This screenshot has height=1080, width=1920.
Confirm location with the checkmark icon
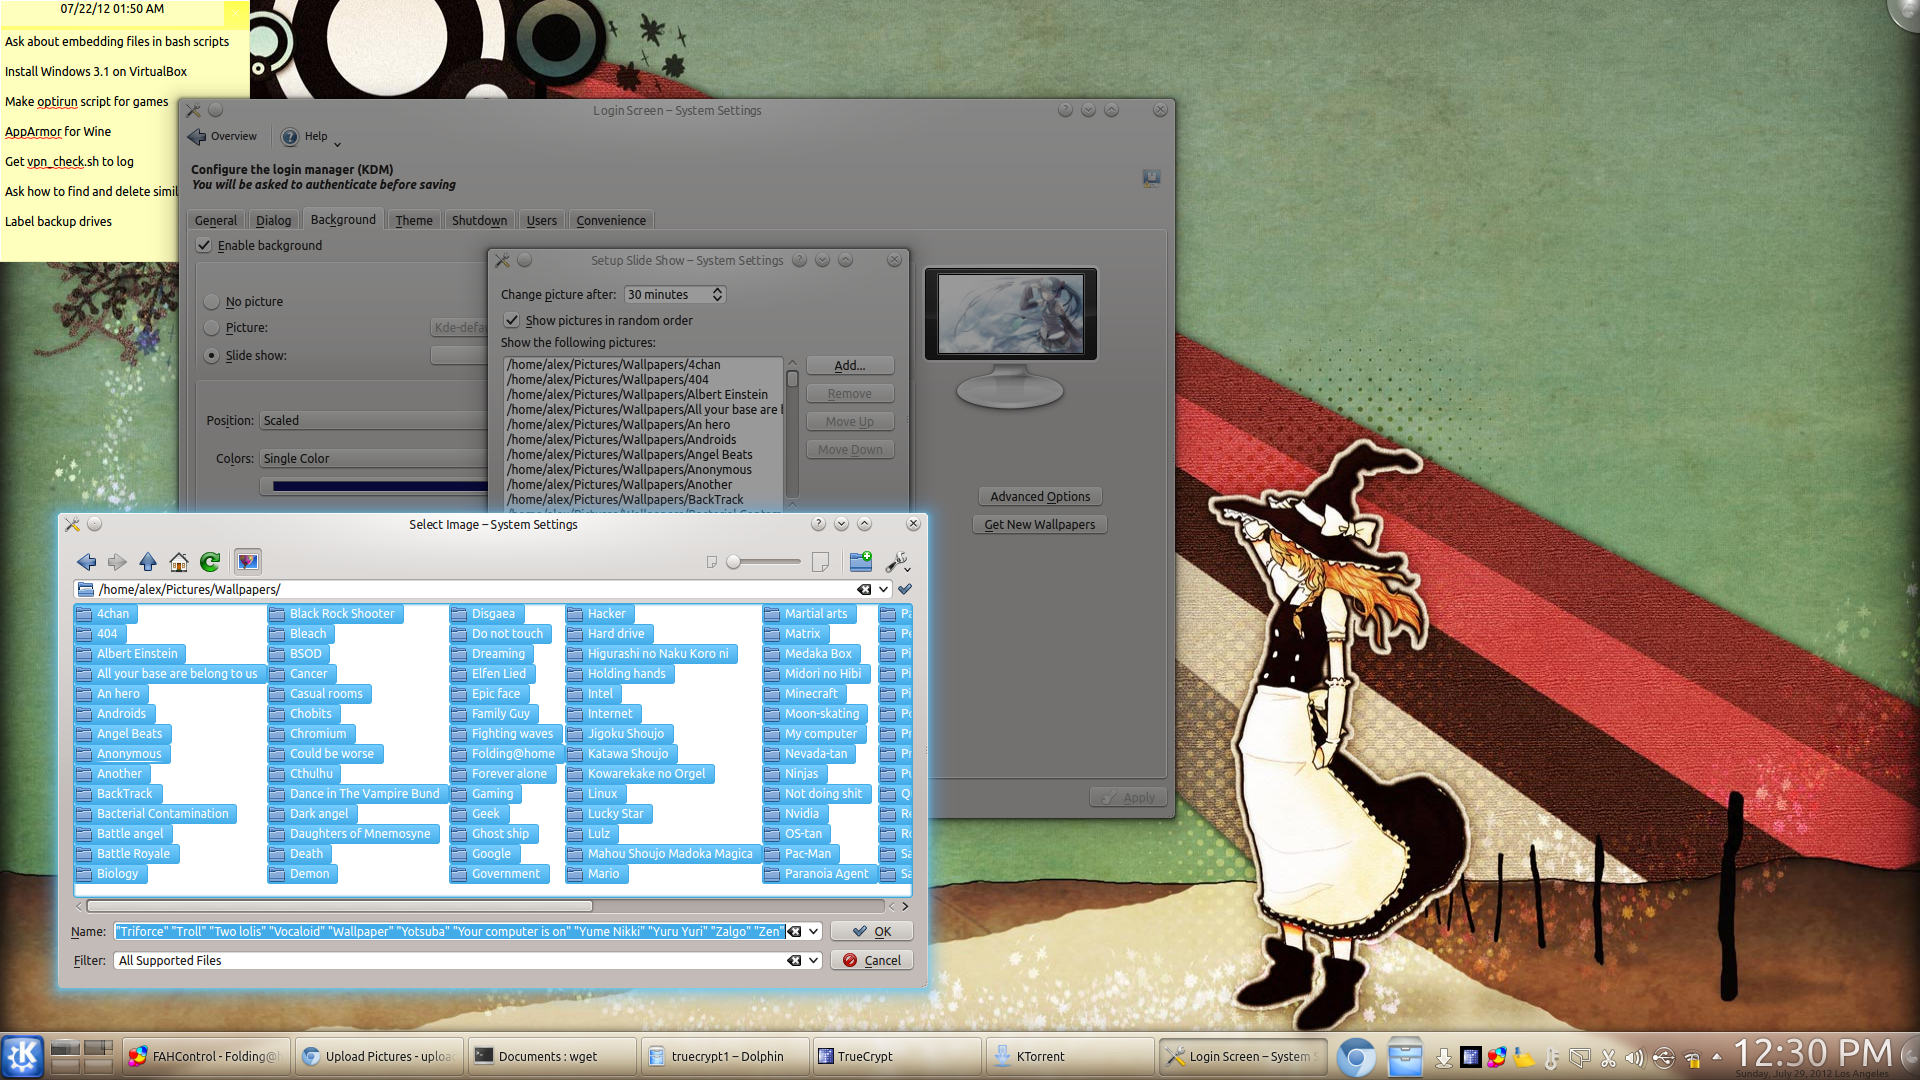(x=905, y=590)
